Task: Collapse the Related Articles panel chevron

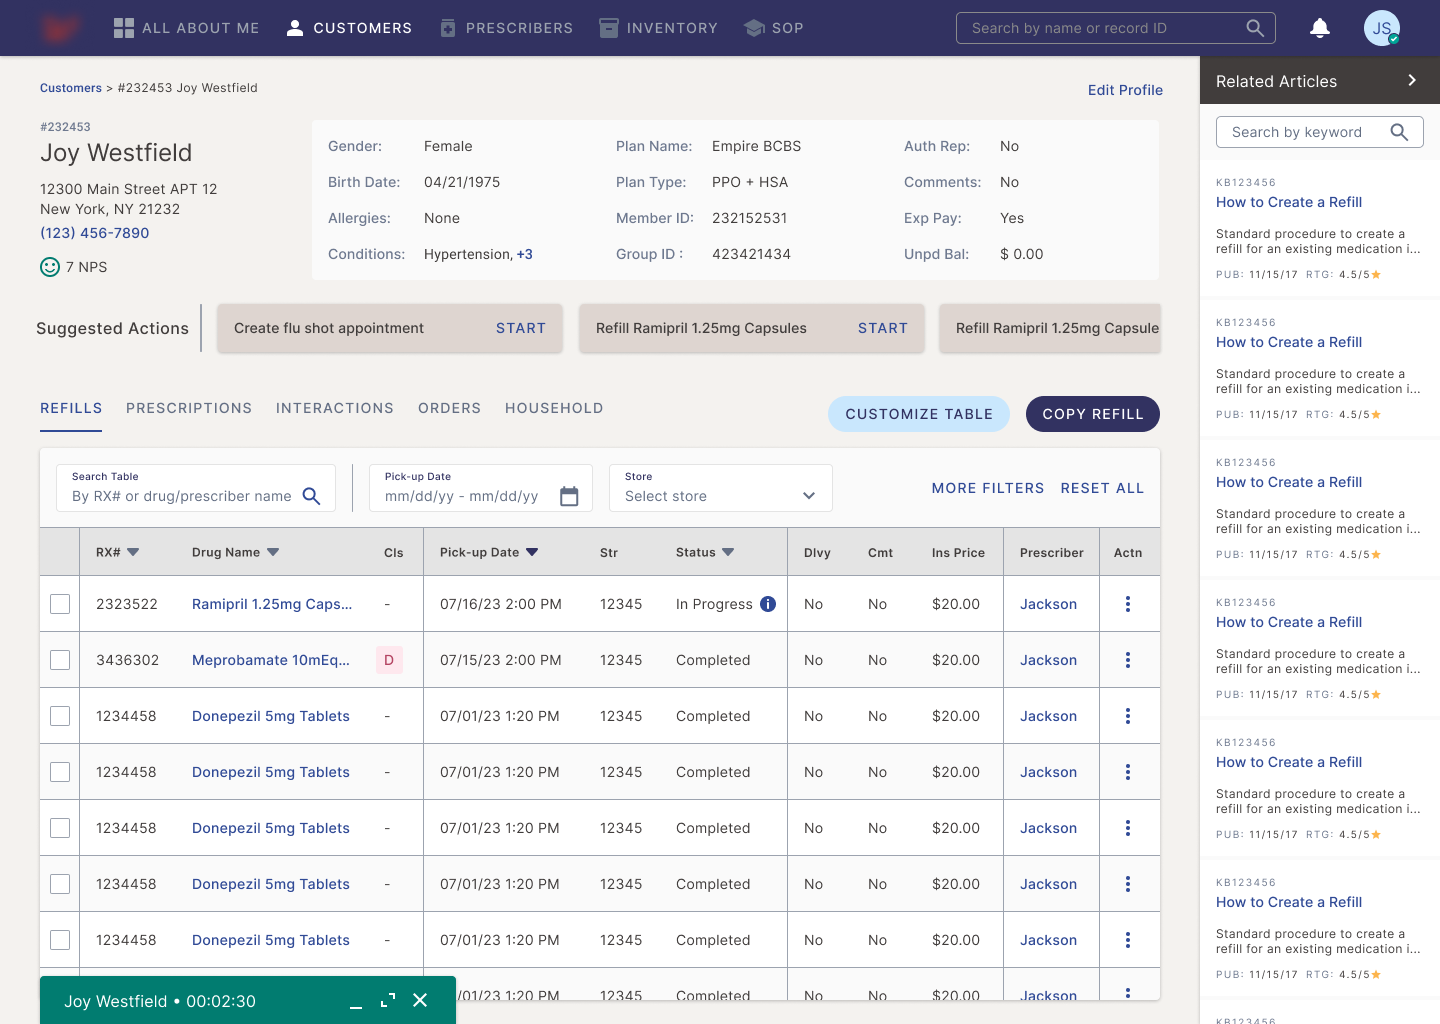Action: 1412,80
